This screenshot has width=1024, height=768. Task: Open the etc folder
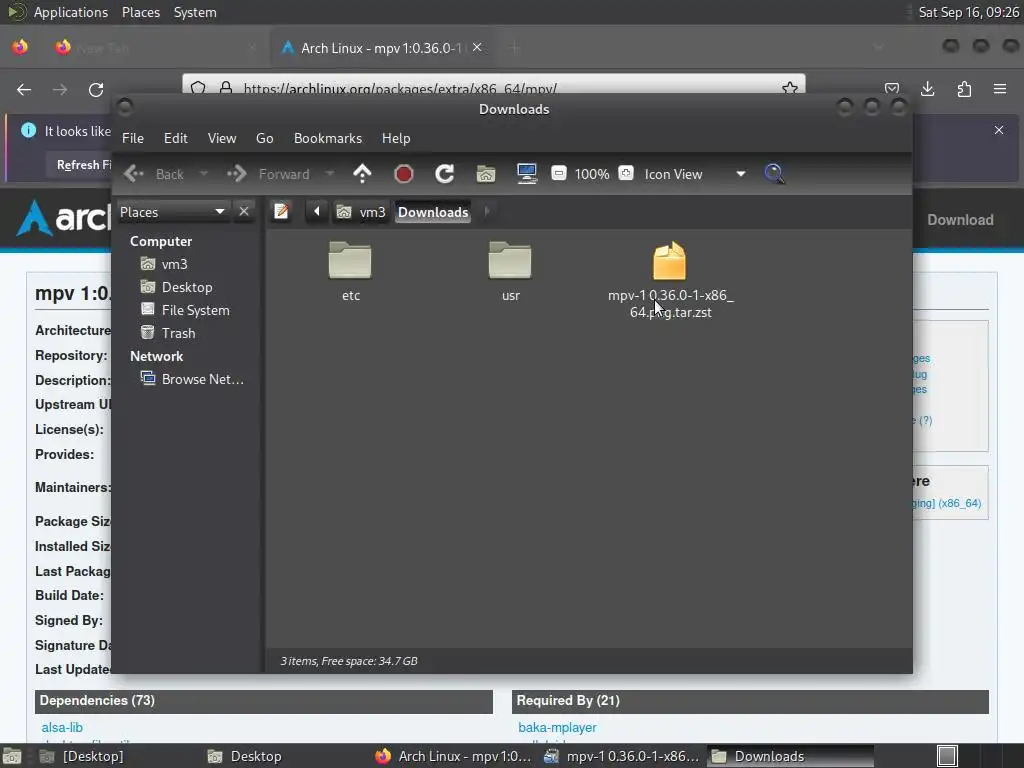pos(350,271)
